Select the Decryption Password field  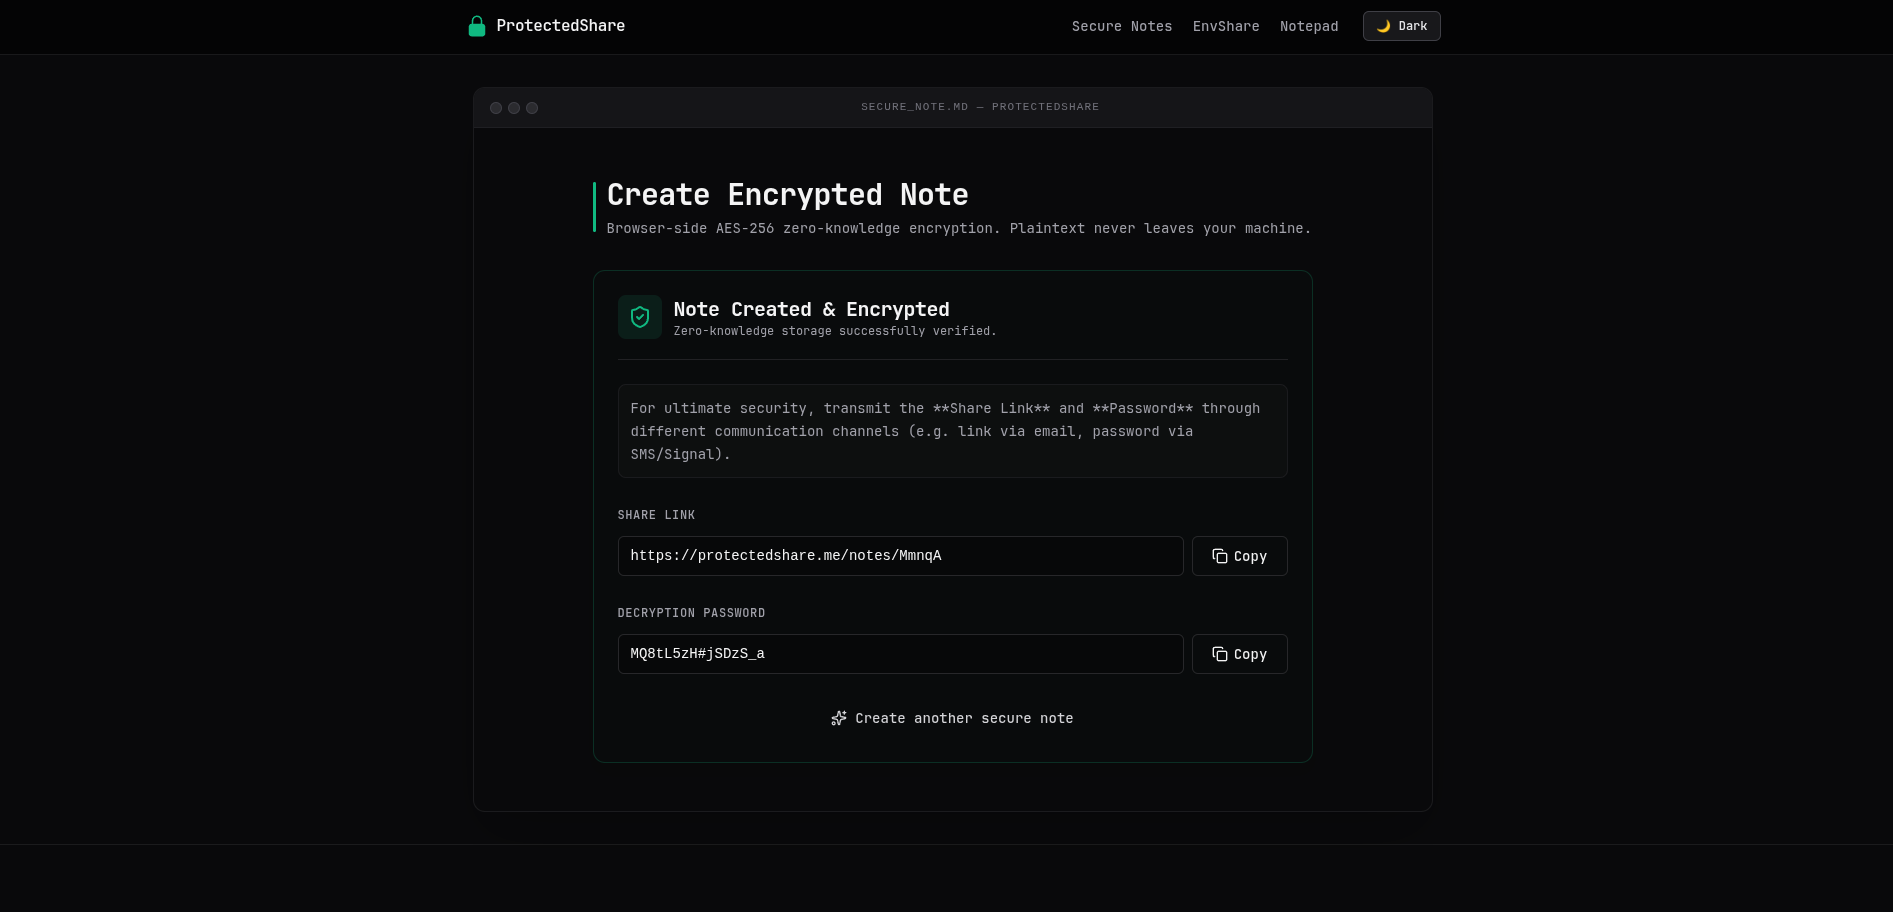900,654
